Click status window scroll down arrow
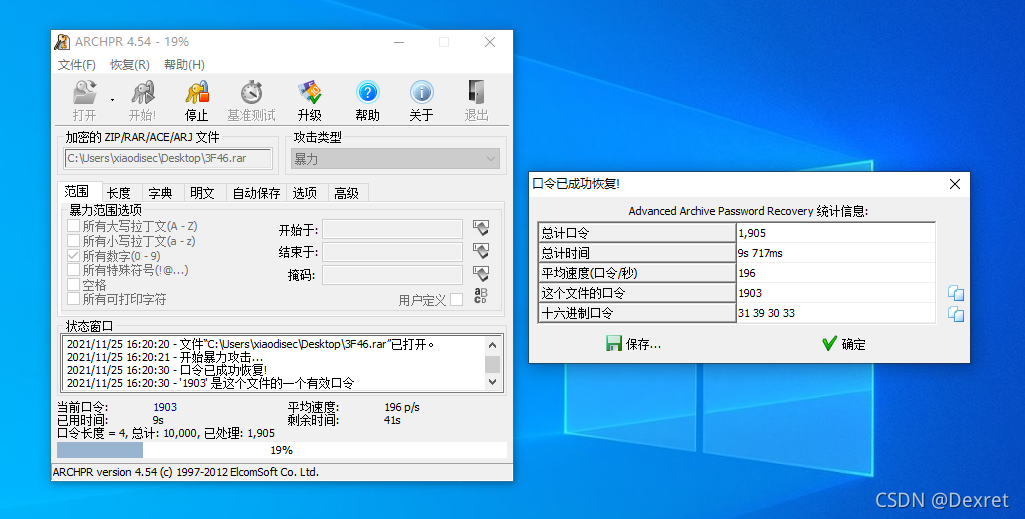 click(492, 382)
